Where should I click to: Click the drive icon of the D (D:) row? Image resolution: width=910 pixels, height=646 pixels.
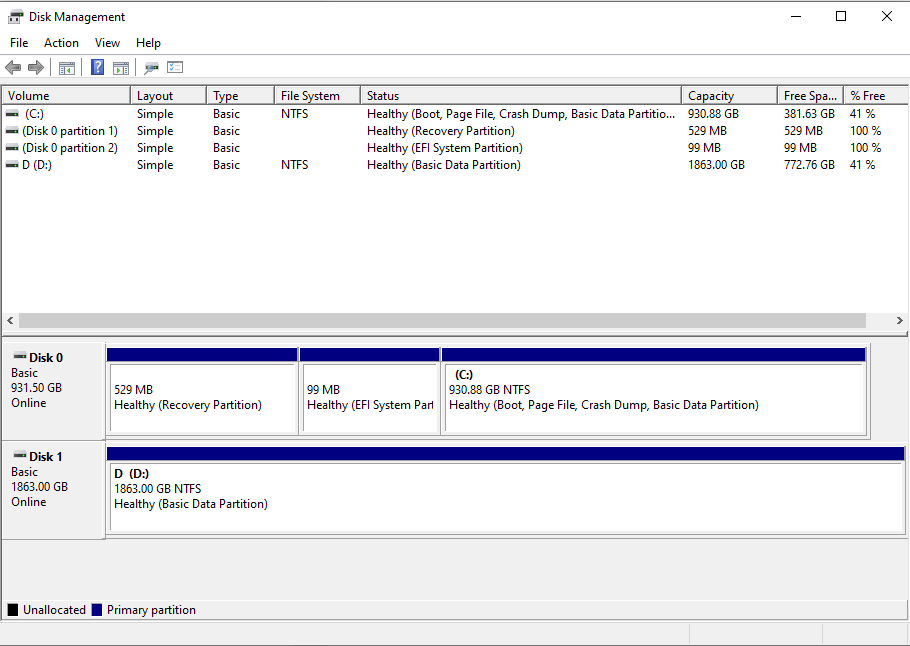click(x=12, y=165)
